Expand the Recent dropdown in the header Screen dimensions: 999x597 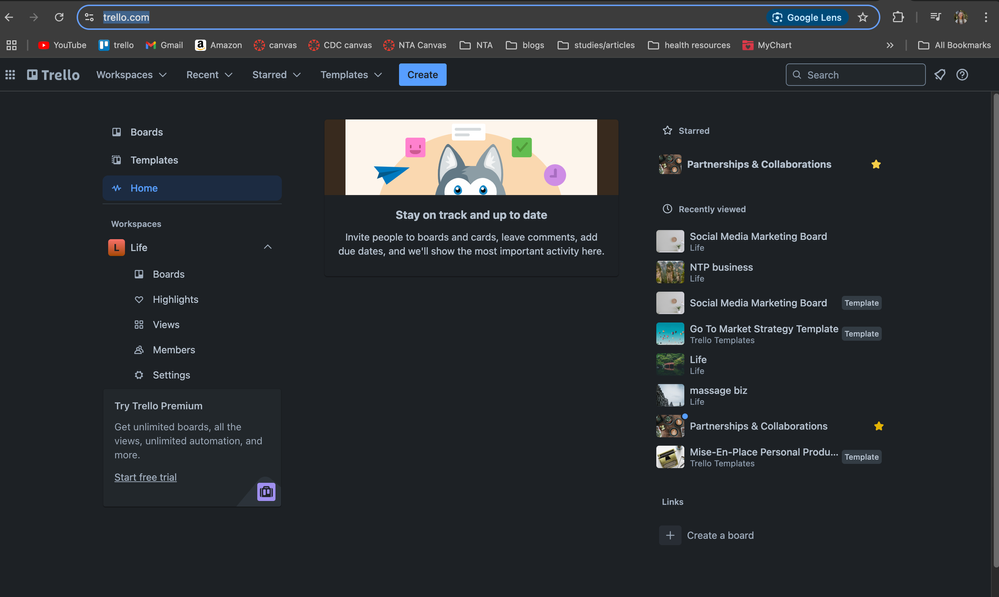[x=209, y=75]
